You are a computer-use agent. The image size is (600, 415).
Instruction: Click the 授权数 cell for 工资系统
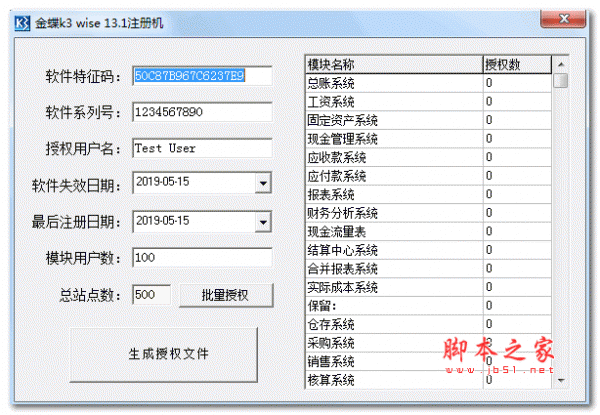[x=517, y=102]
